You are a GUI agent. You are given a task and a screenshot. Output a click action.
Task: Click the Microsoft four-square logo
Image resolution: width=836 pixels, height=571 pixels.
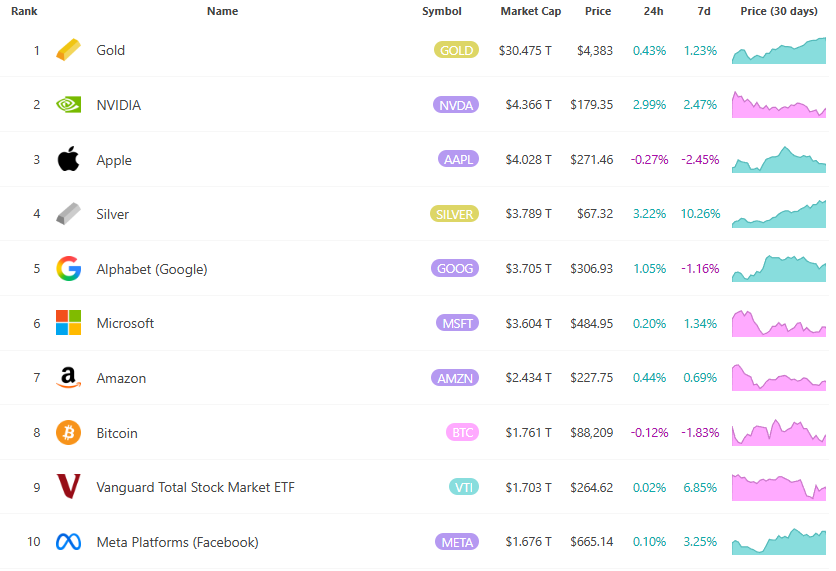point(68,323)
